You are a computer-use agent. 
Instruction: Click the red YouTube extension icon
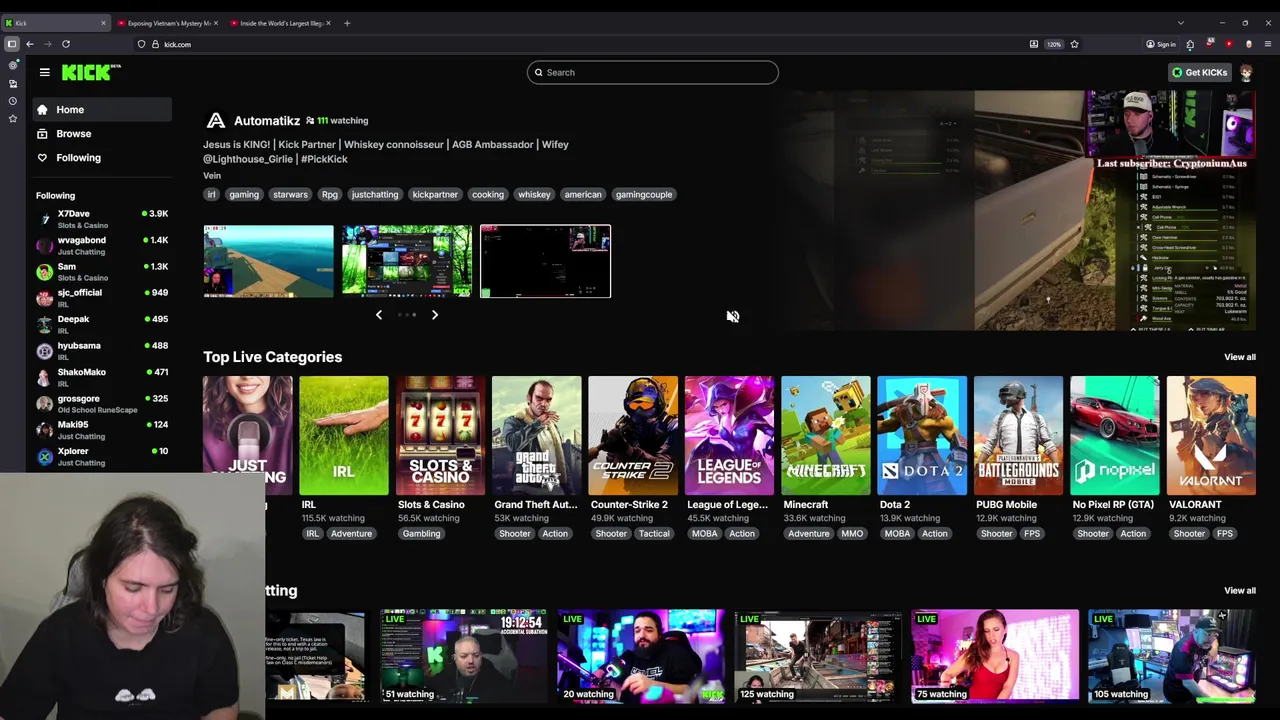tap(1229, 44)
